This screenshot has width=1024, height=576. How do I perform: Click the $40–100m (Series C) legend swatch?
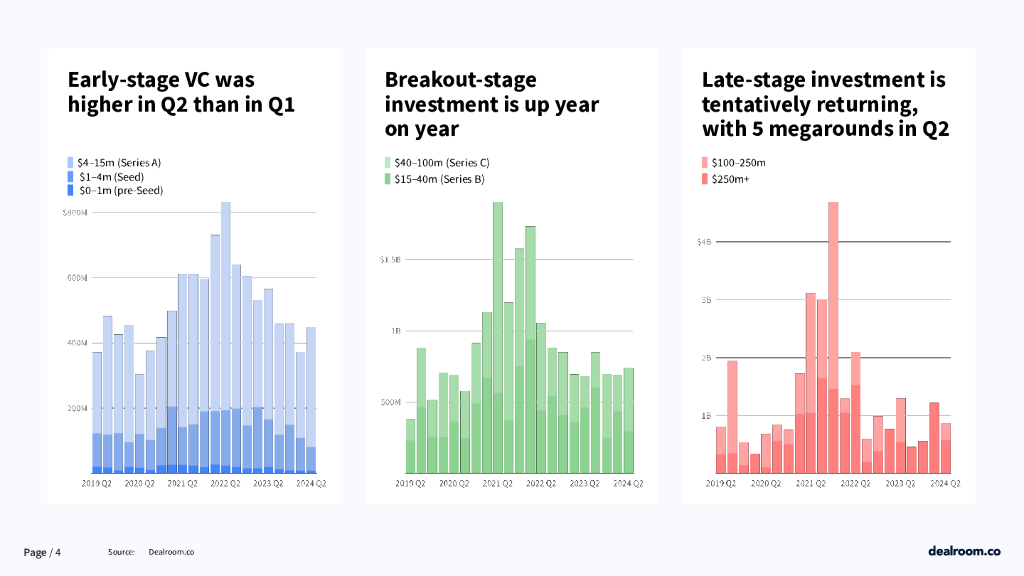388,162
